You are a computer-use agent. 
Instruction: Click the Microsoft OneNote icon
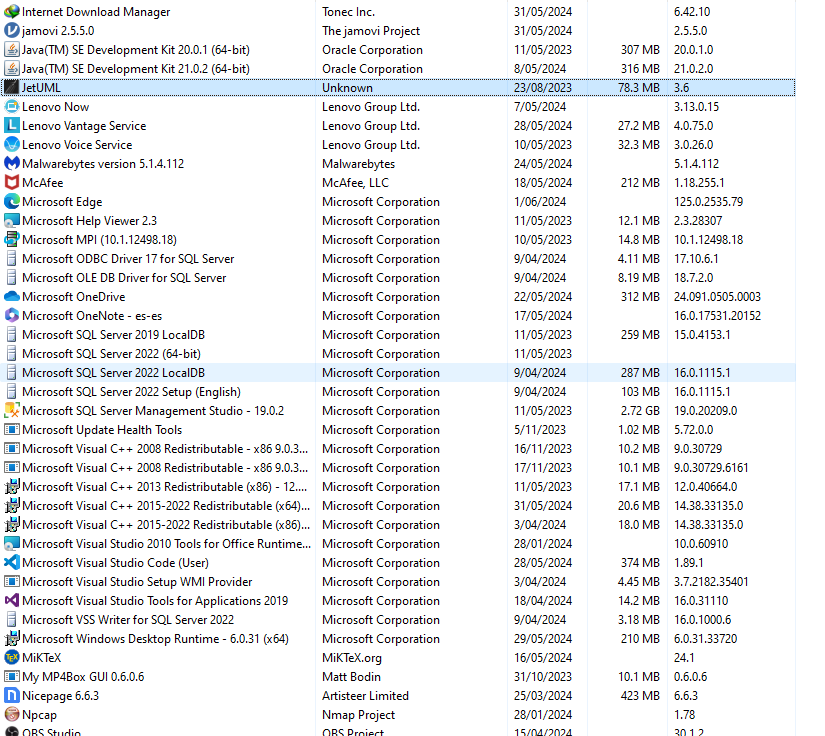coord(12,316)
